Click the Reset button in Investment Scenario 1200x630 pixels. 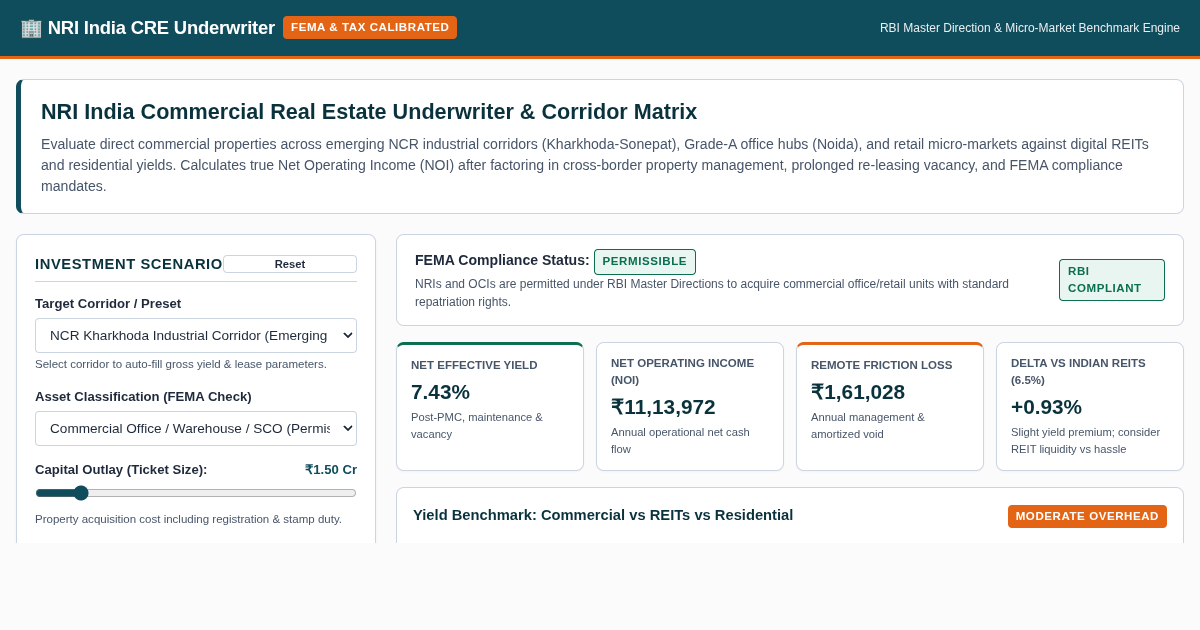pyautogui.click(x=290, y=264)
